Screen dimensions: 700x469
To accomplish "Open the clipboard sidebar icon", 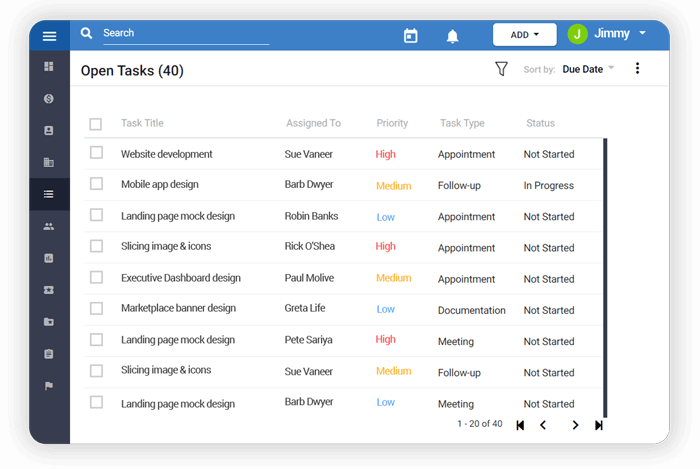I will tap(49, 354).
